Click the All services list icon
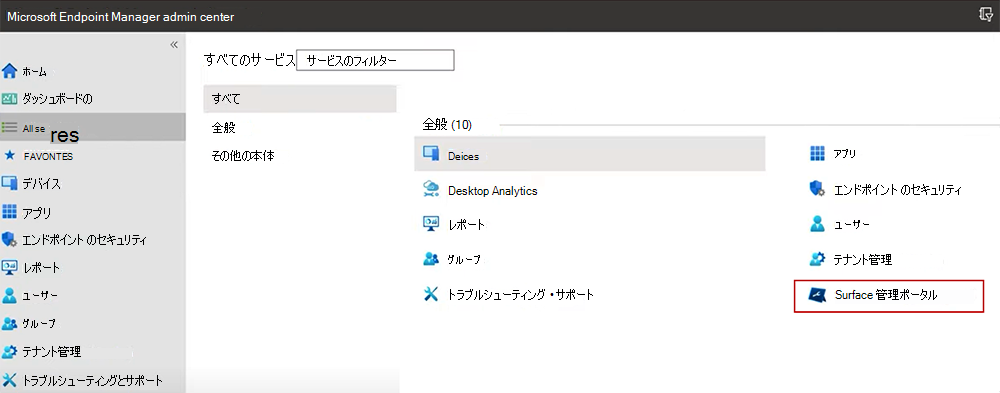This screenshot has width=1000, height=393. 10,128
